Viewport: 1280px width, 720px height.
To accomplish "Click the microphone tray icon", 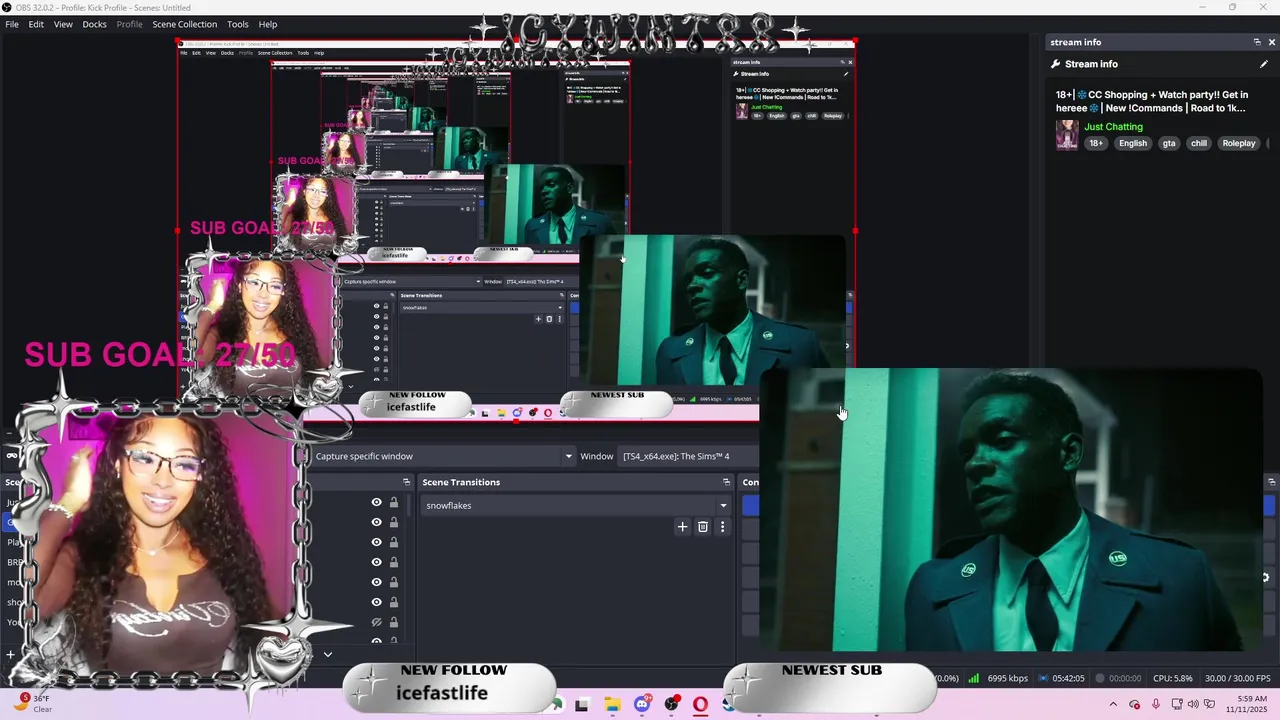I will click(1156, 705).
